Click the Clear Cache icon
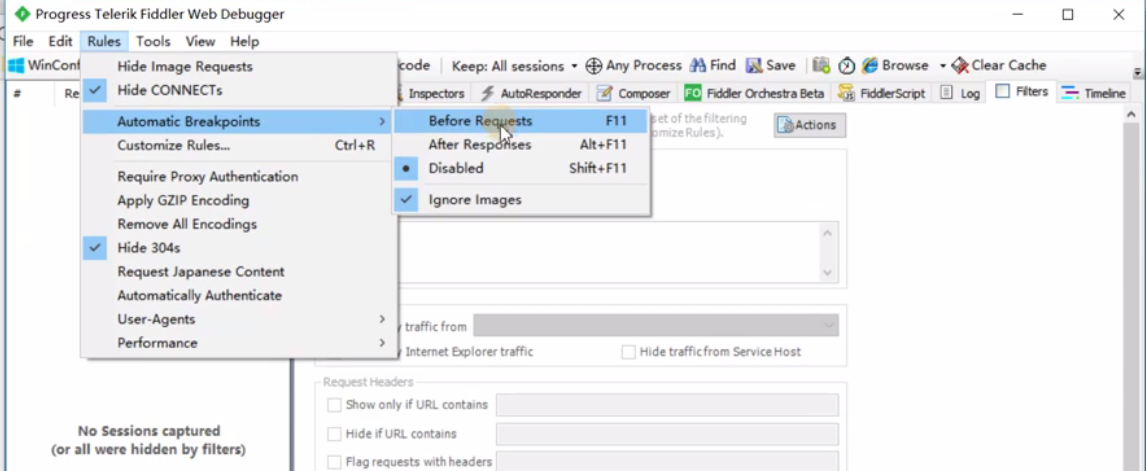 tap(960, 66)
